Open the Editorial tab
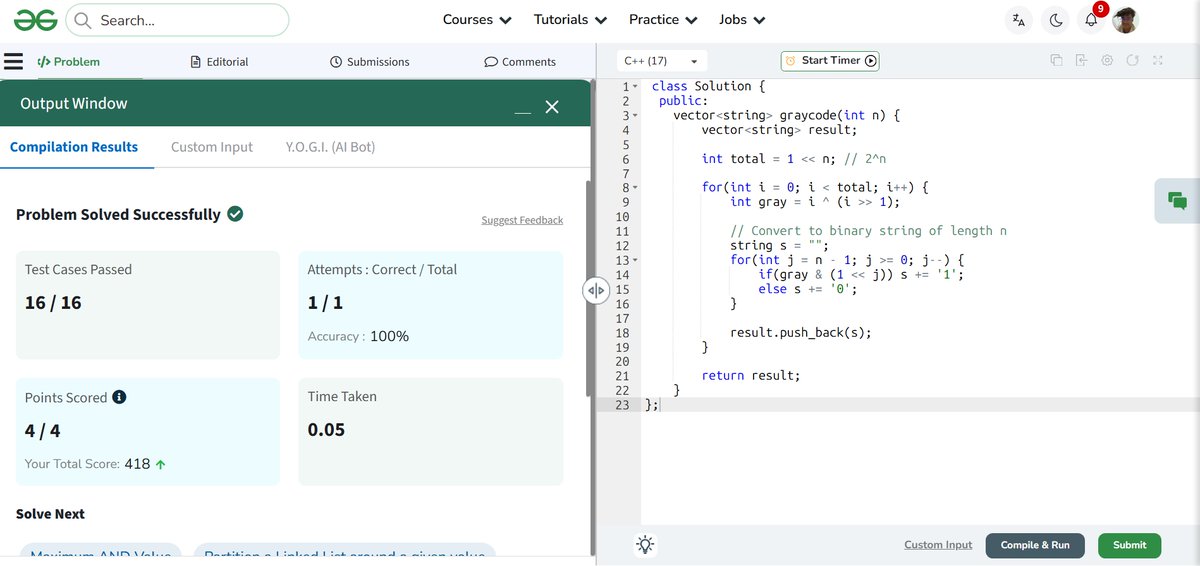 (219, 62)
